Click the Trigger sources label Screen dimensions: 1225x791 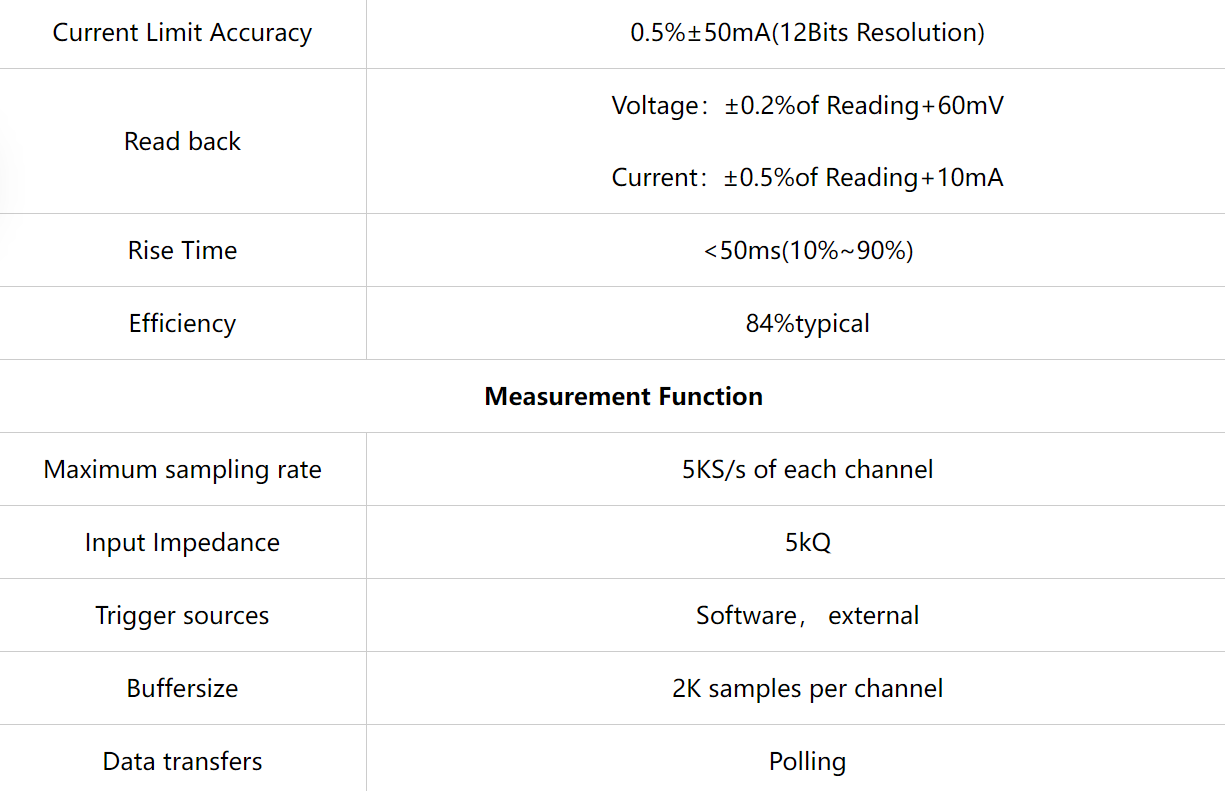[182, 615]
